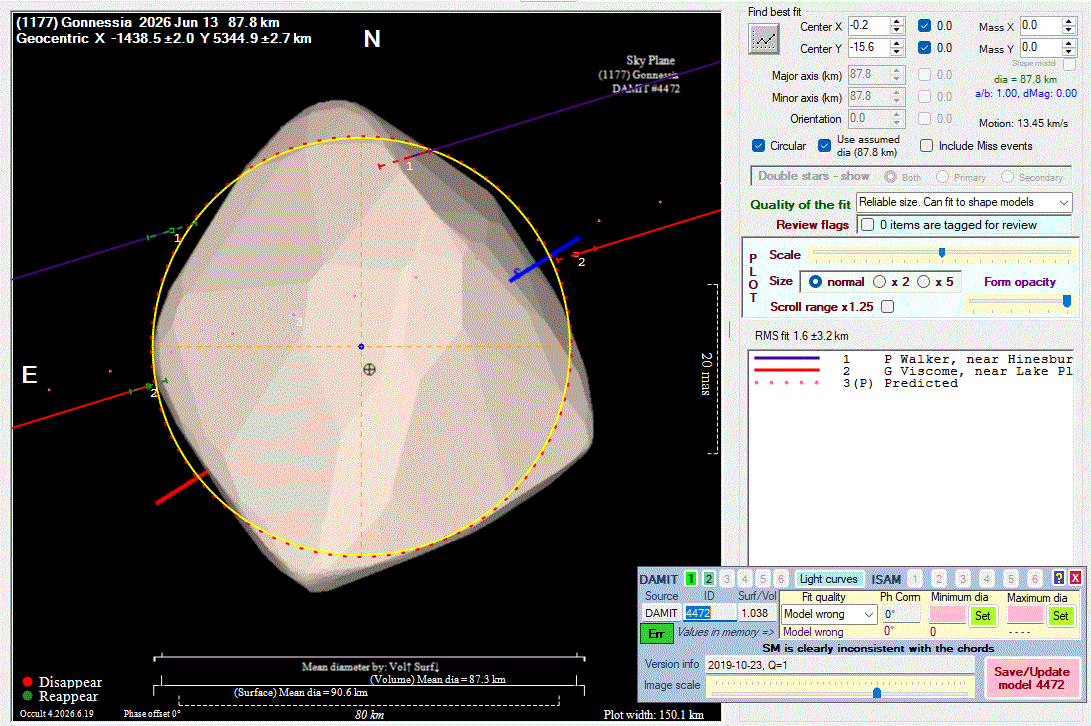Viewport: 1091px width, 726px height.
Task: Toggle Scroll range x1.25 checkbox
Action: pyautogui.click(x=887, y=306)
